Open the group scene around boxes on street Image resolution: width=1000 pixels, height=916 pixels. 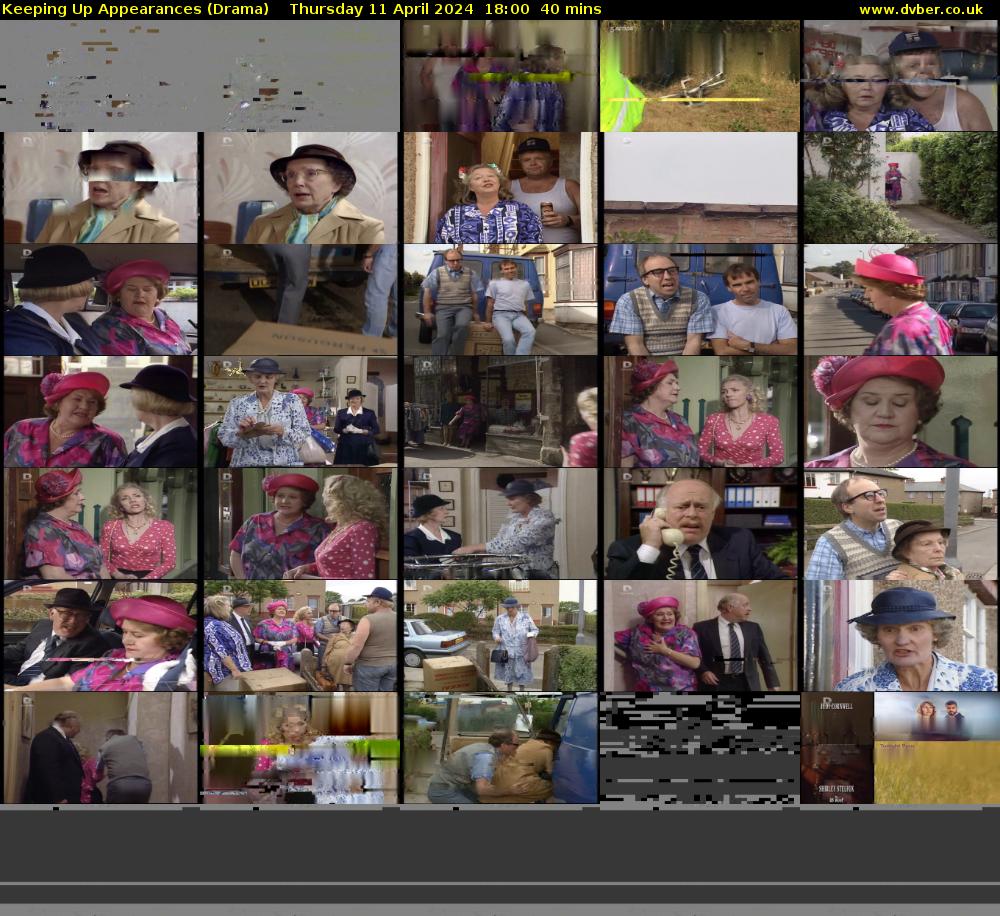pos(300,636)
